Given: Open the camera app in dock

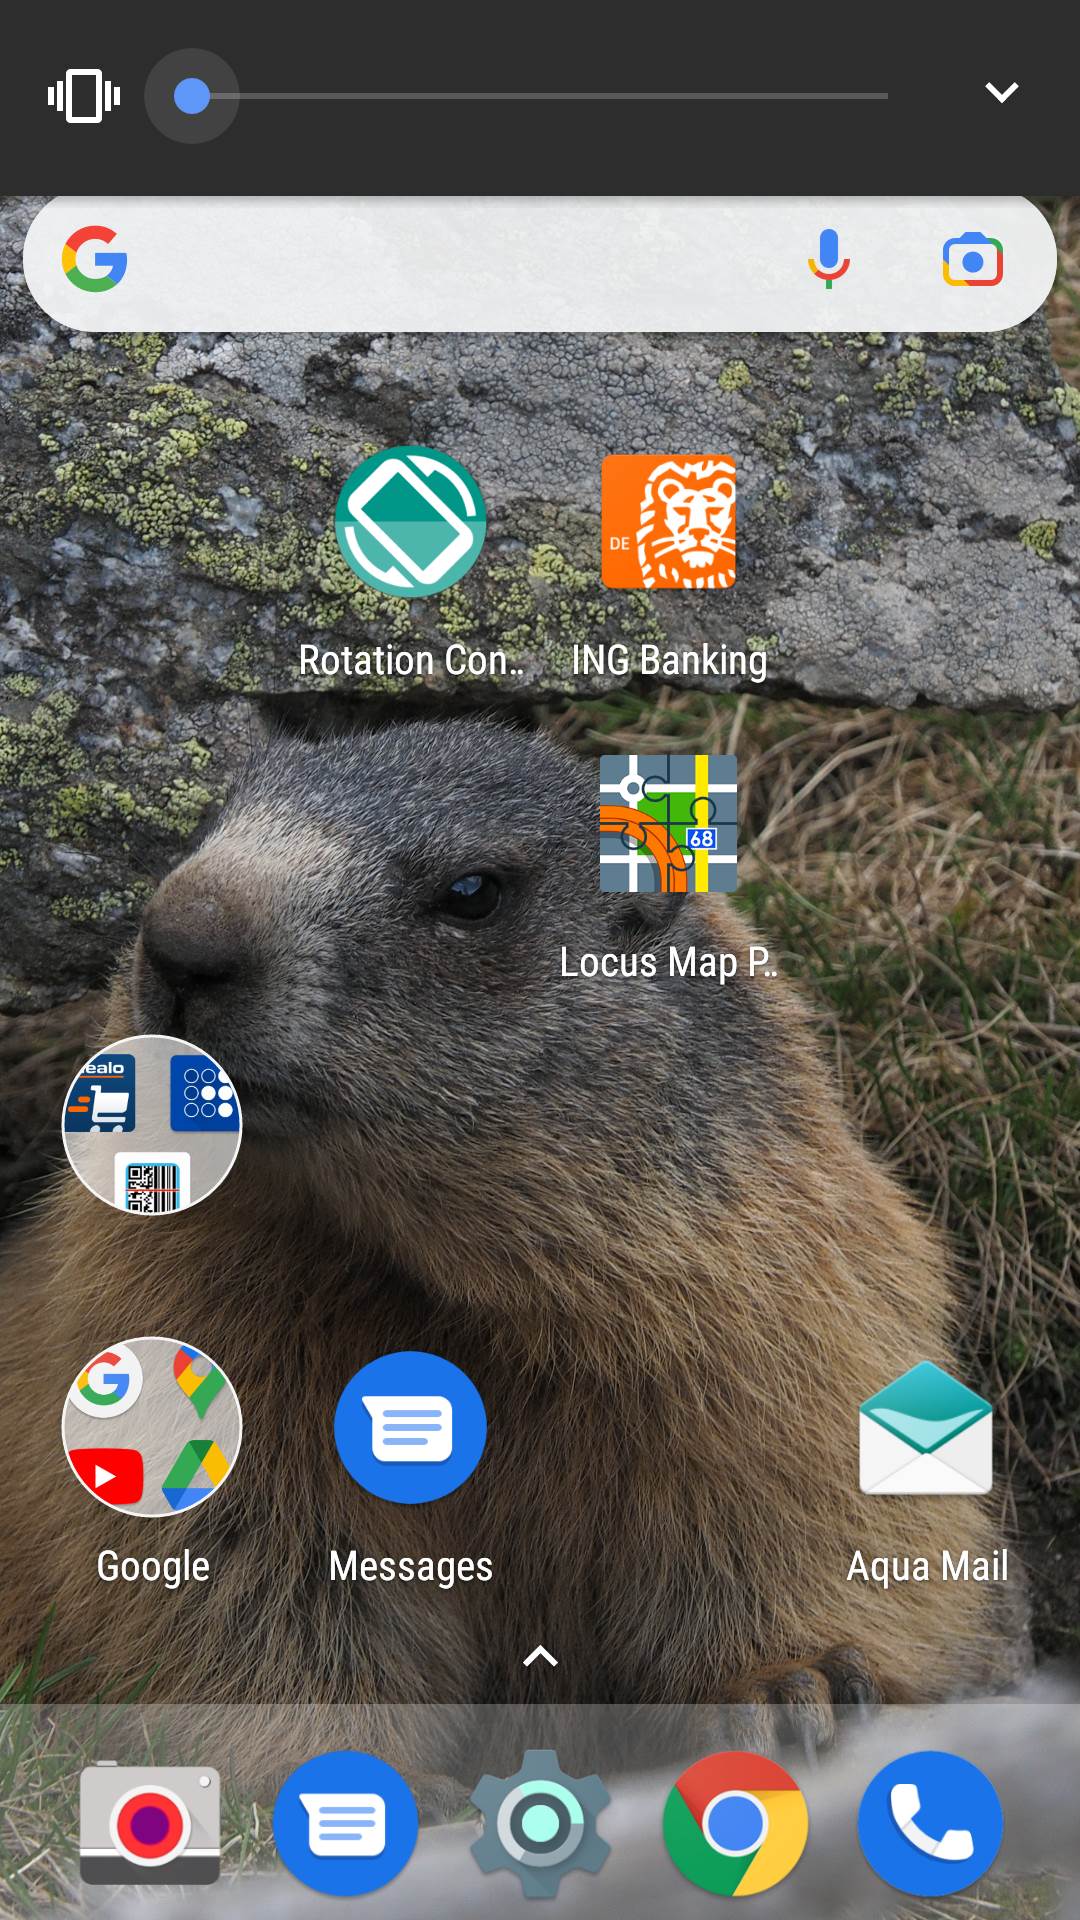Looking at the screenshot, I should [150, 1824].
